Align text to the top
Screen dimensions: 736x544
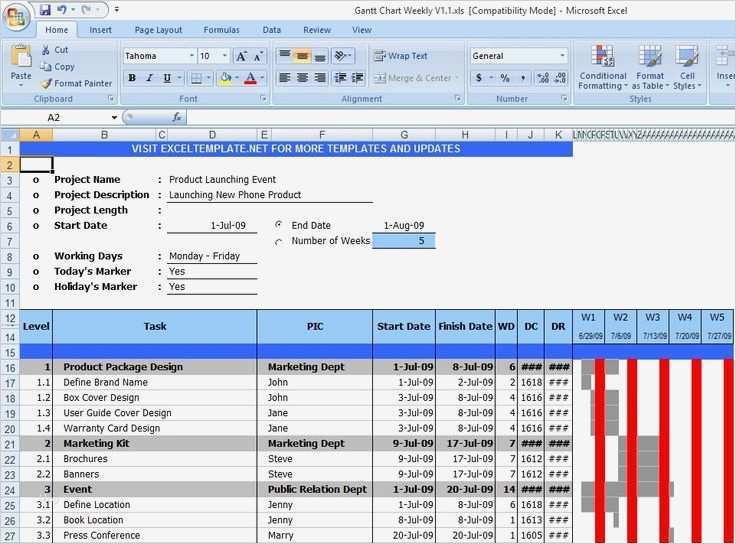[x=285, y=56]
